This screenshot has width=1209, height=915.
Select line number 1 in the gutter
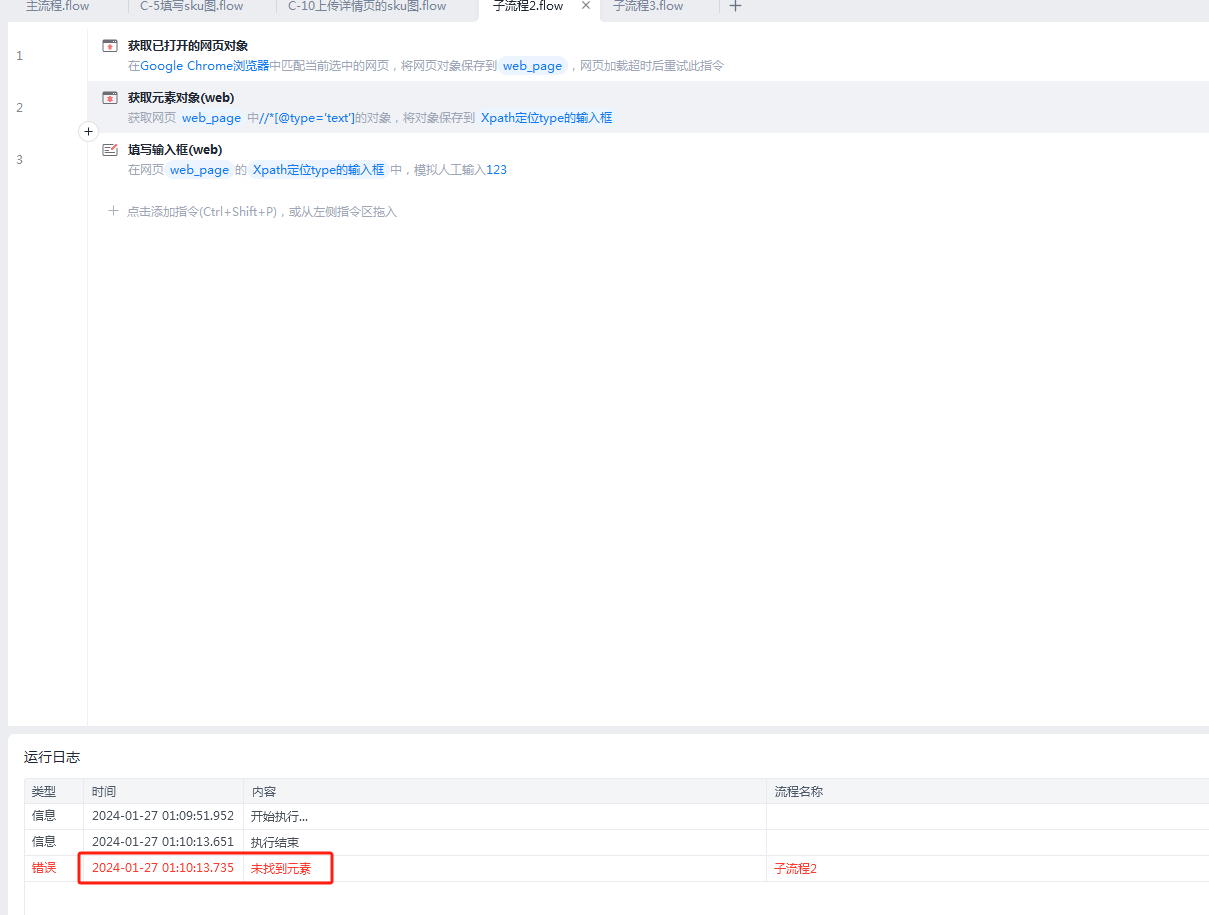pos(20,56)
